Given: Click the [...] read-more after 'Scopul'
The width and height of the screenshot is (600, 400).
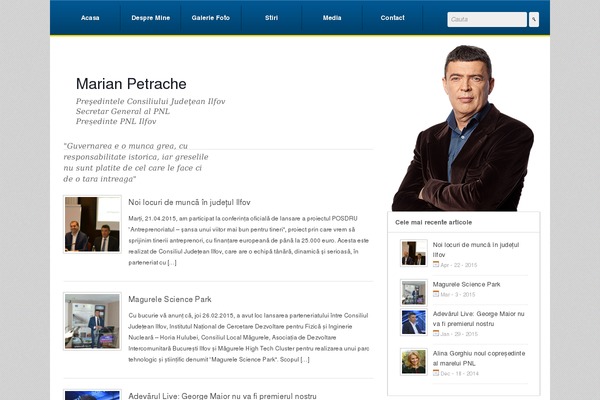Looking at the screenshot, I should (305, 359).
